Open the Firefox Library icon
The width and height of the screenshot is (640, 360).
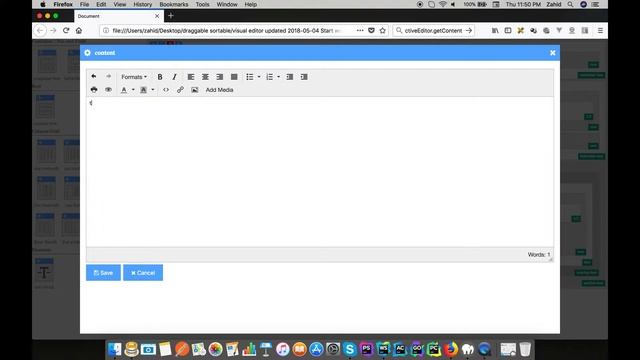(x=495, y=30)
